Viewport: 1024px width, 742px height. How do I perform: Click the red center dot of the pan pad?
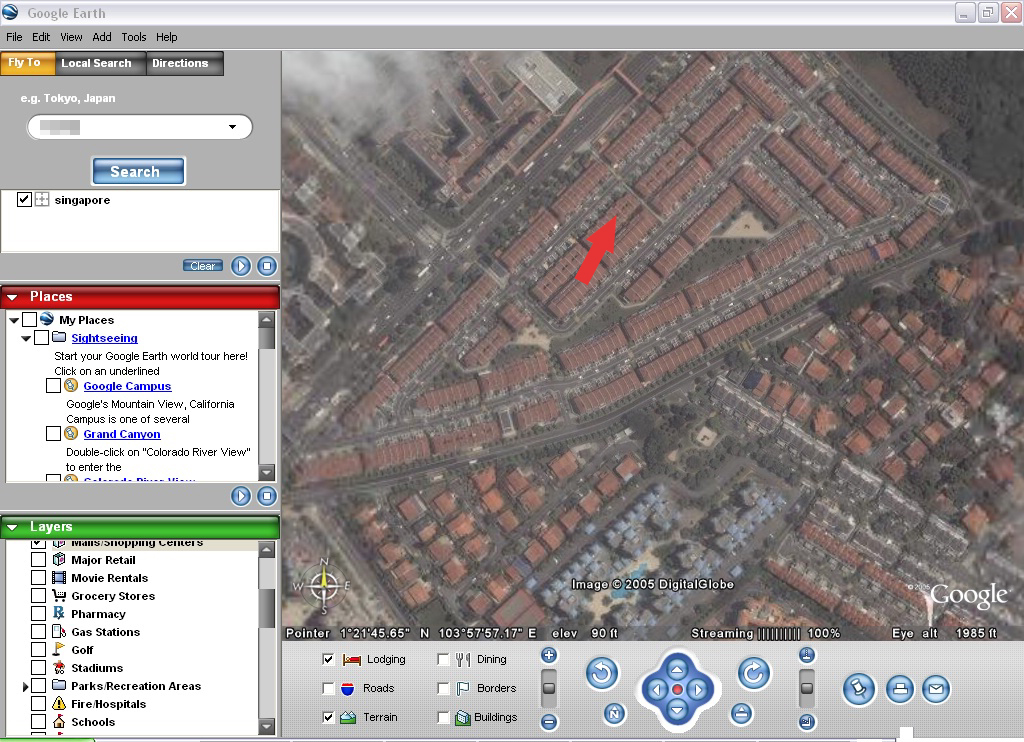tap(677, 690)
